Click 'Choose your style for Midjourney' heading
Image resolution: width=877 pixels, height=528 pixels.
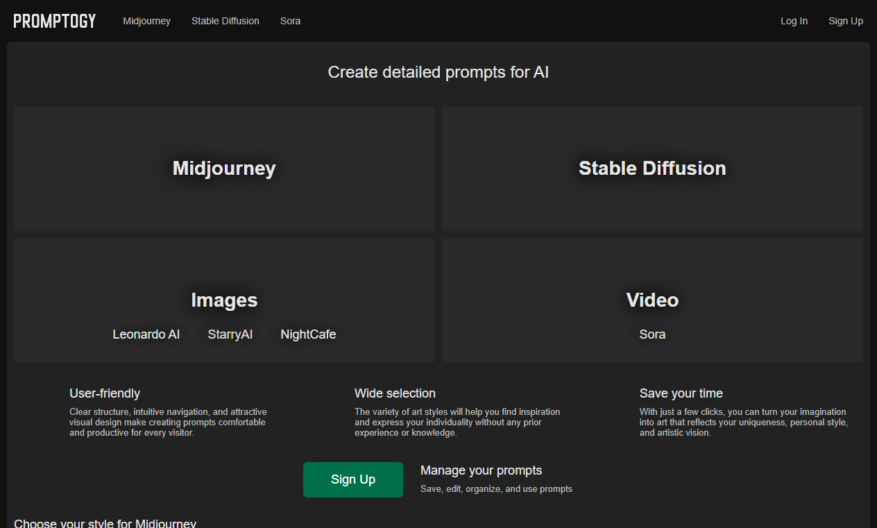click(x=105, y=523)
